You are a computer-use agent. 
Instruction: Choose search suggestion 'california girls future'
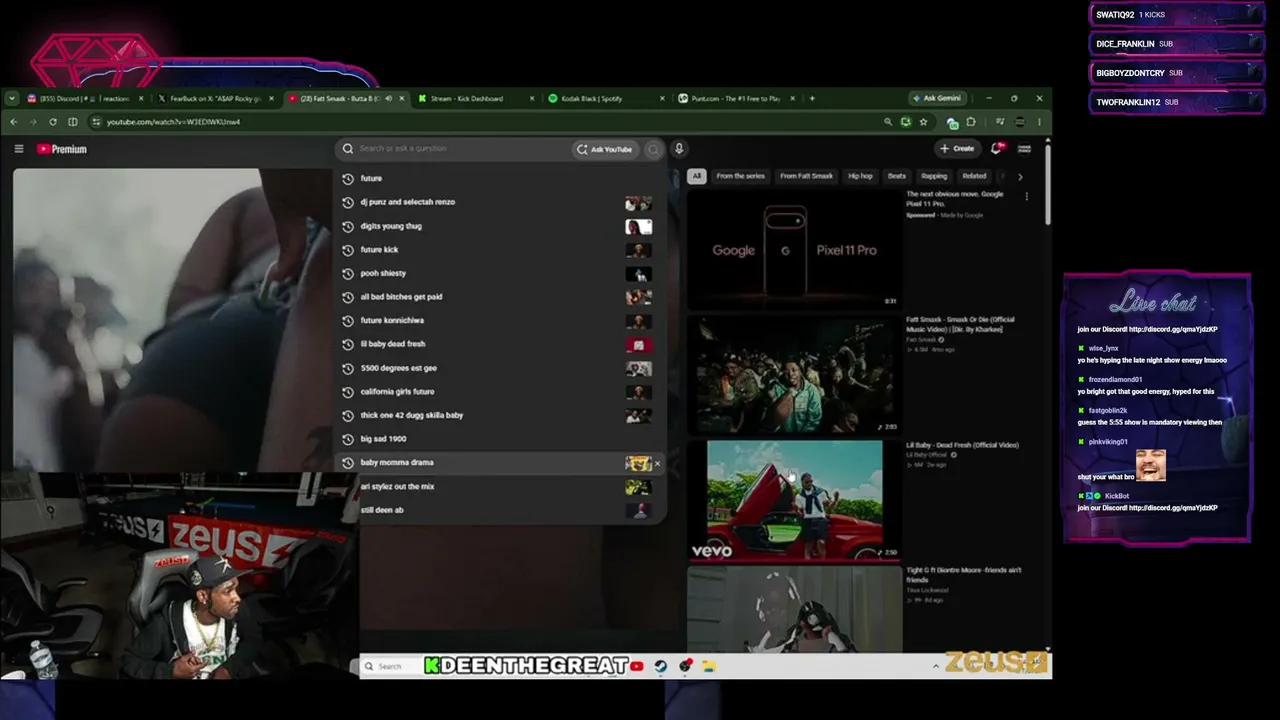[500, 392]
